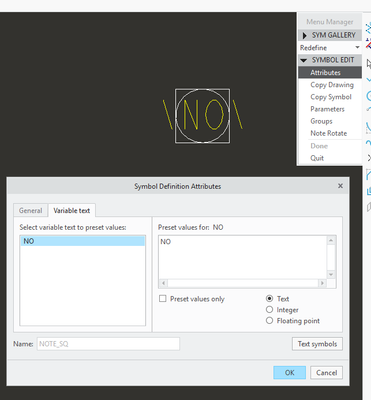Confirm with the OK button

click(x=289, y=372)
